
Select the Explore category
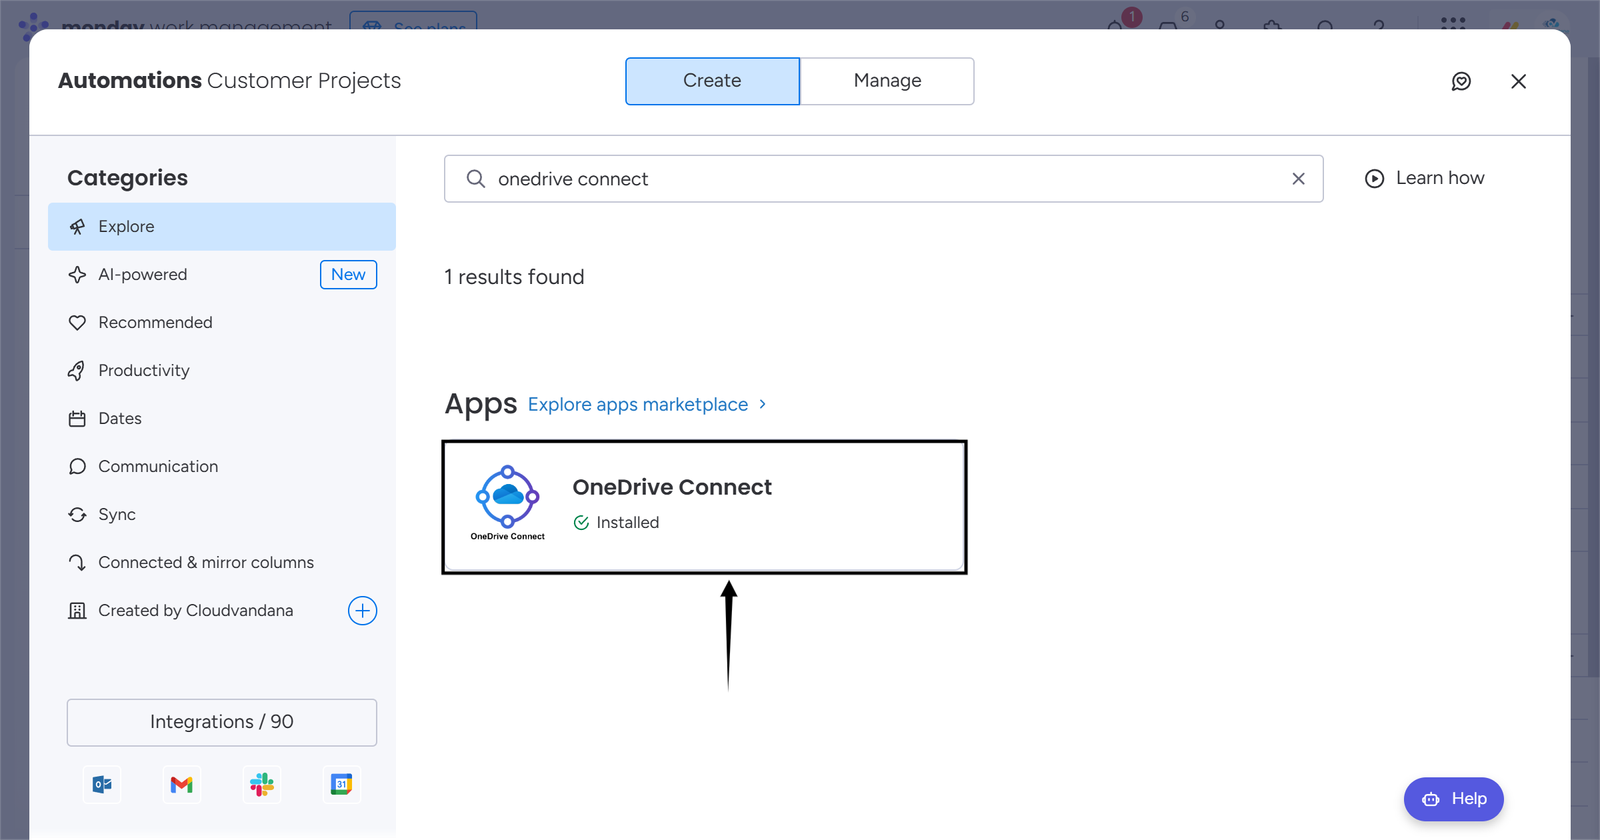pos(222,227)
